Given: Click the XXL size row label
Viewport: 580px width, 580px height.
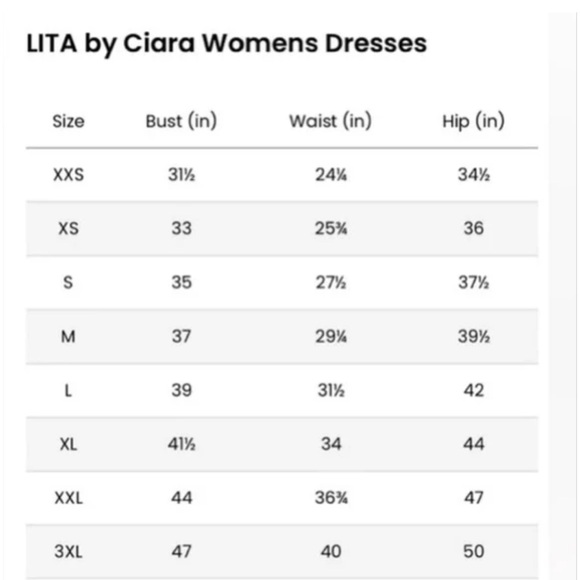Looking at the screenshot, I should click(68, 498).
